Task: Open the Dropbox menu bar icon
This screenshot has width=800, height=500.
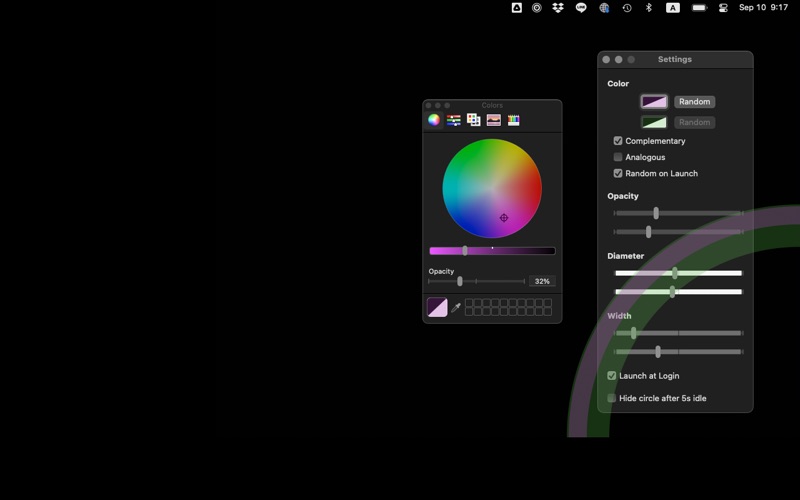Action: [x=558, y=8]
